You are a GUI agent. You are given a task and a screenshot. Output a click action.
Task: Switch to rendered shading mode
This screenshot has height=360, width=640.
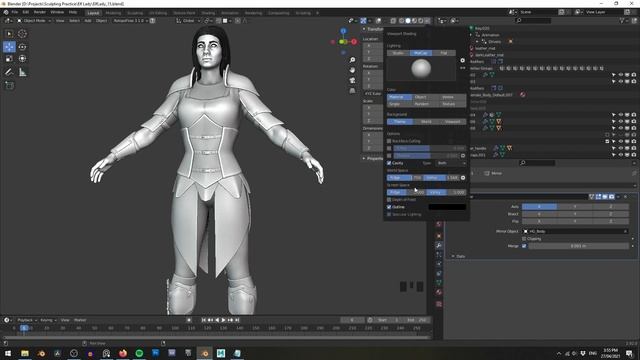click(420, 20)
